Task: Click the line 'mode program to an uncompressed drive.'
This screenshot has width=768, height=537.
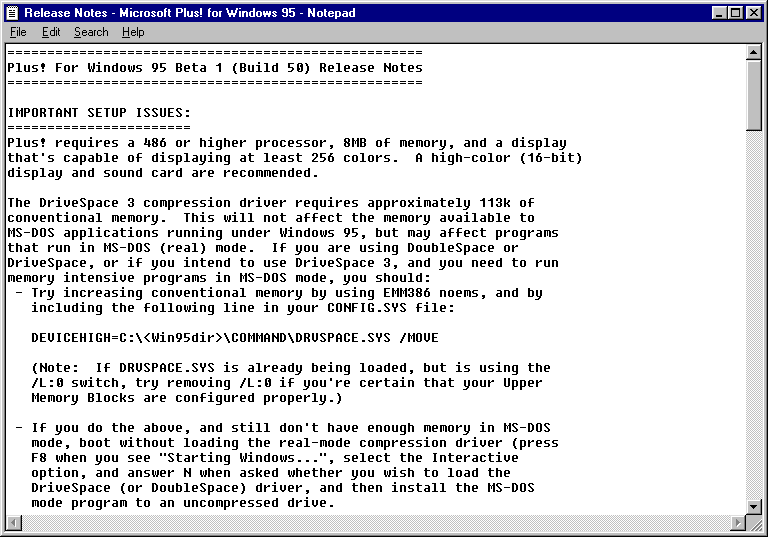Action: click(183, 503)
